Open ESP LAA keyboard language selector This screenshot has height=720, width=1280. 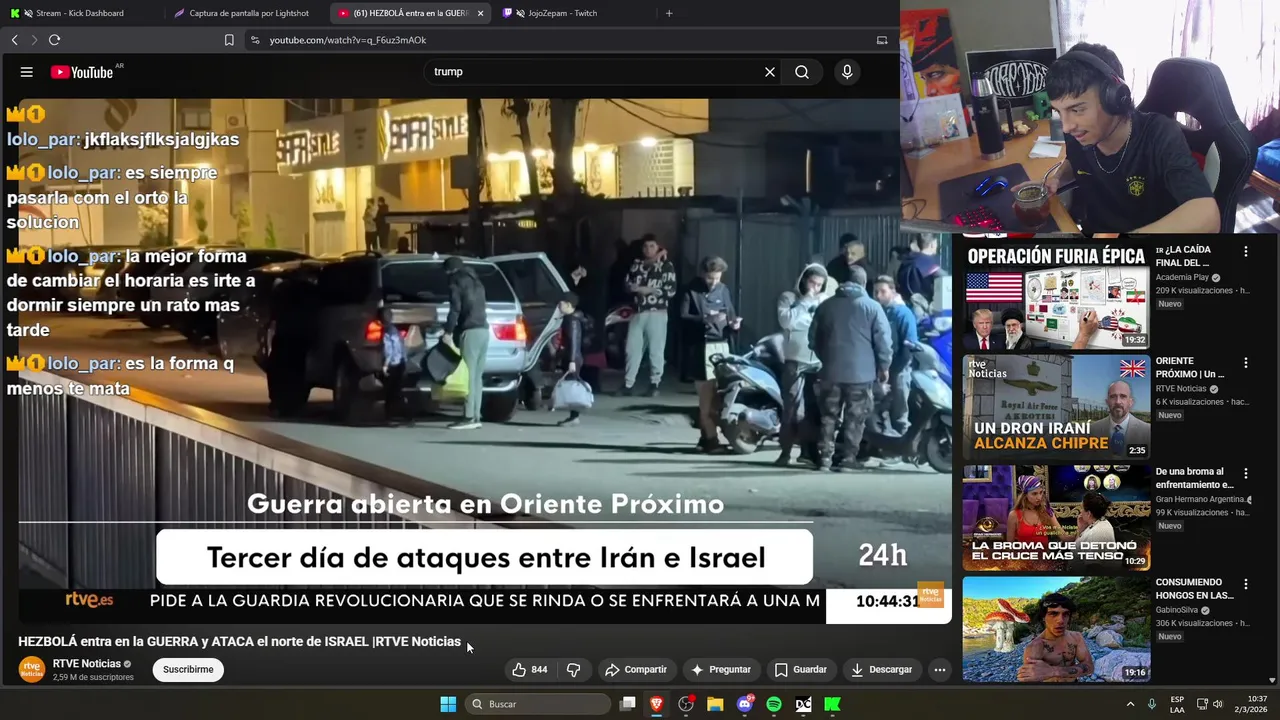[x=1177, y=704]
